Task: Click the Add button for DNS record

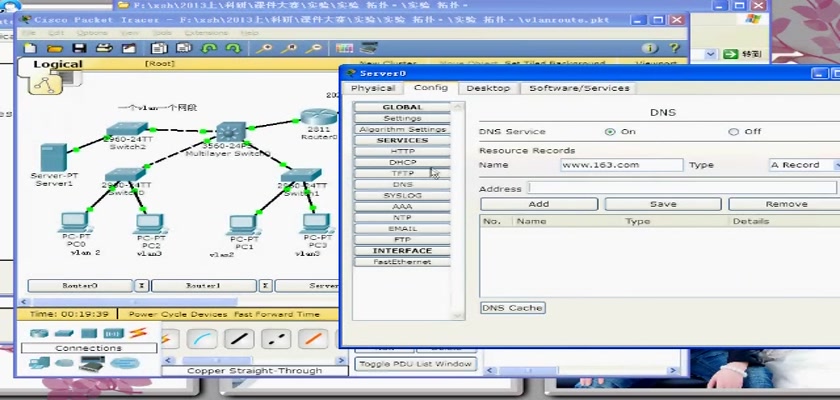Action: 539,204
